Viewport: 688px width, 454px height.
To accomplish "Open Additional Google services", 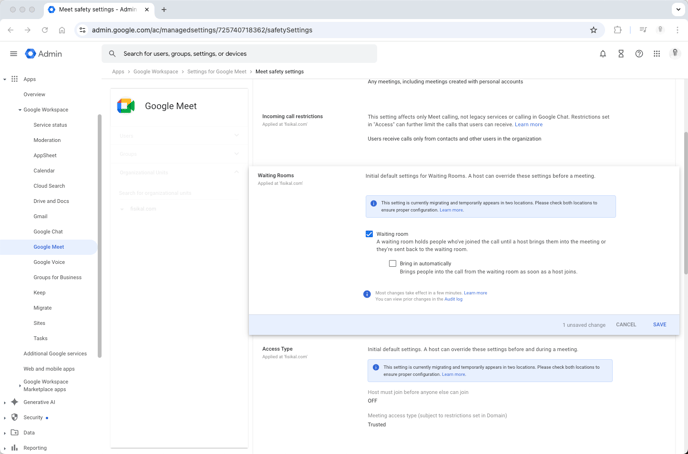I will click(55, 354).
